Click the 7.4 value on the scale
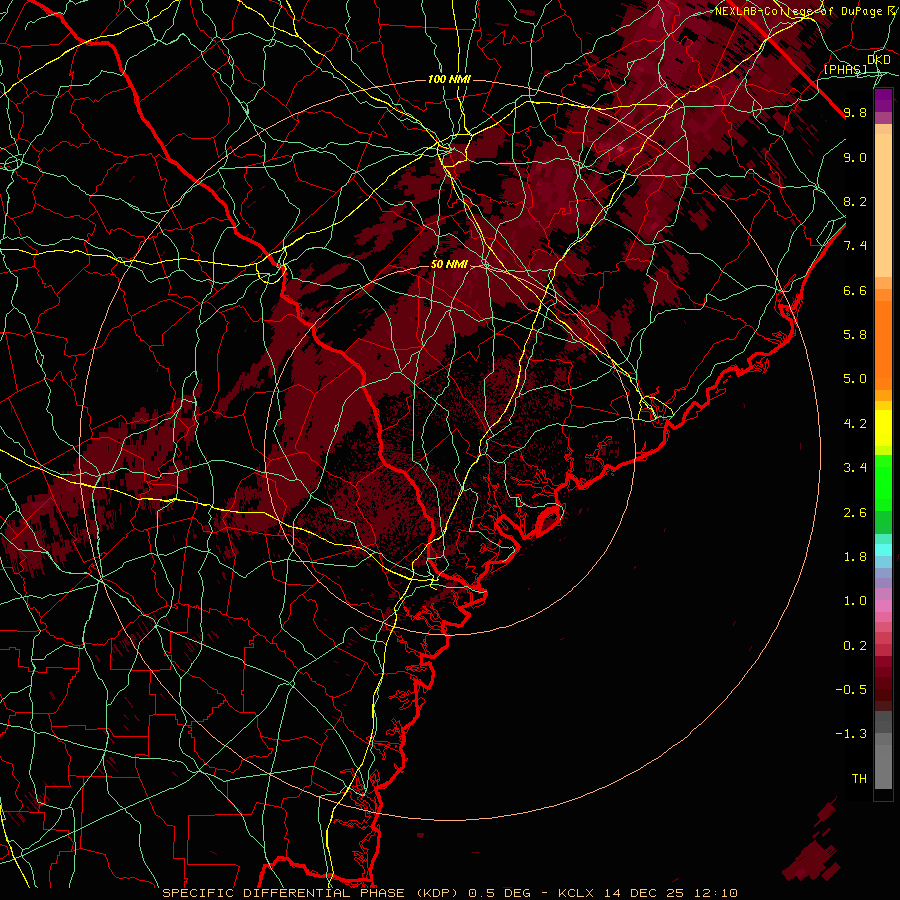 855,246
